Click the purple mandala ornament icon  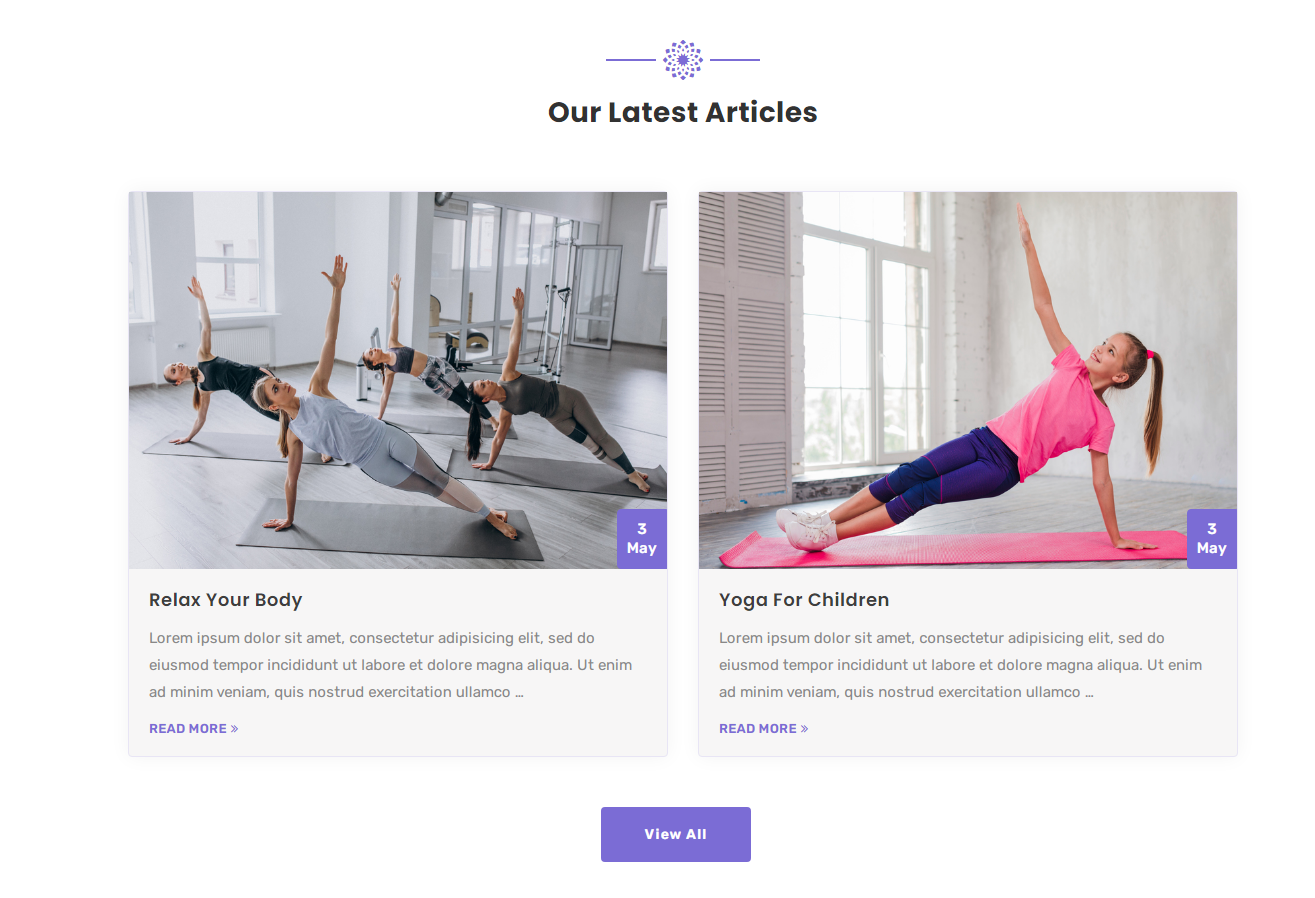point(683,60)
